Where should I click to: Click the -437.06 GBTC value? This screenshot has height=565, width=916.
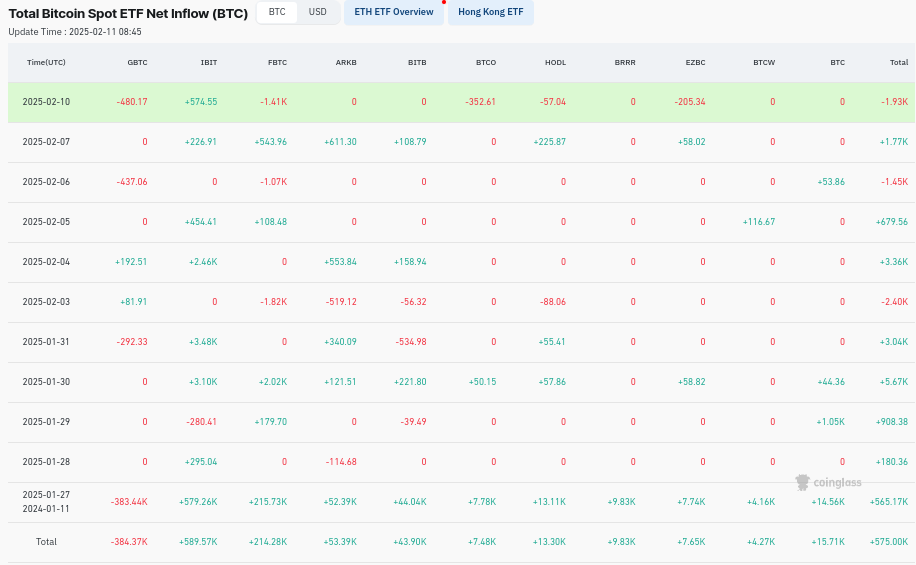point(132,182)
